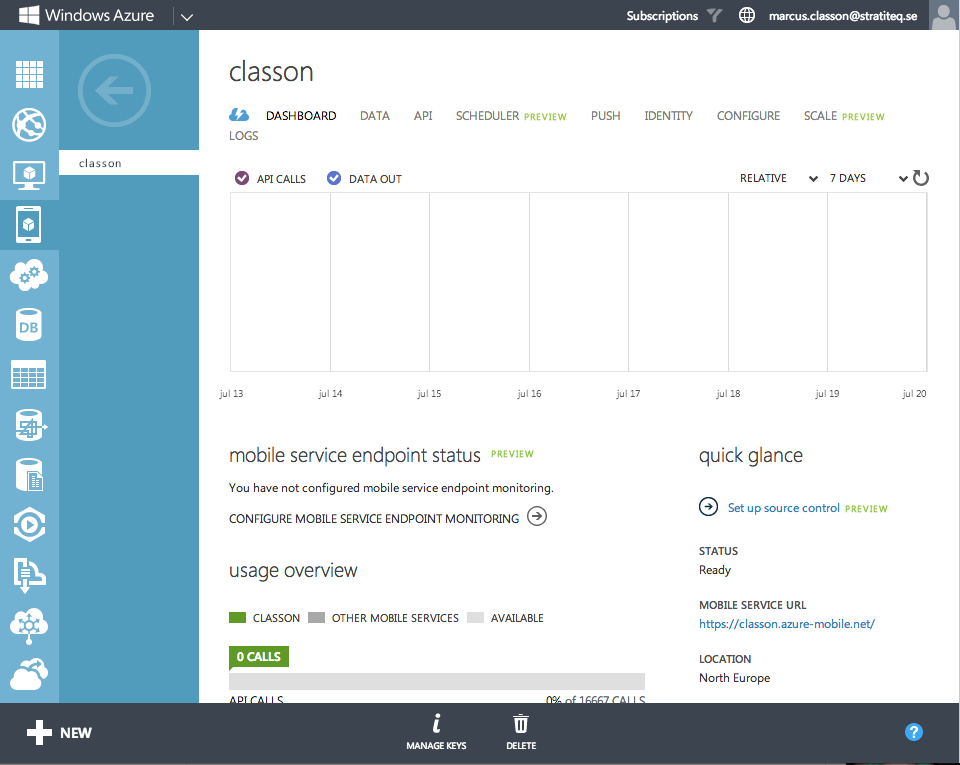Open the SQL Databases DB icon

[x=29, y=326]
